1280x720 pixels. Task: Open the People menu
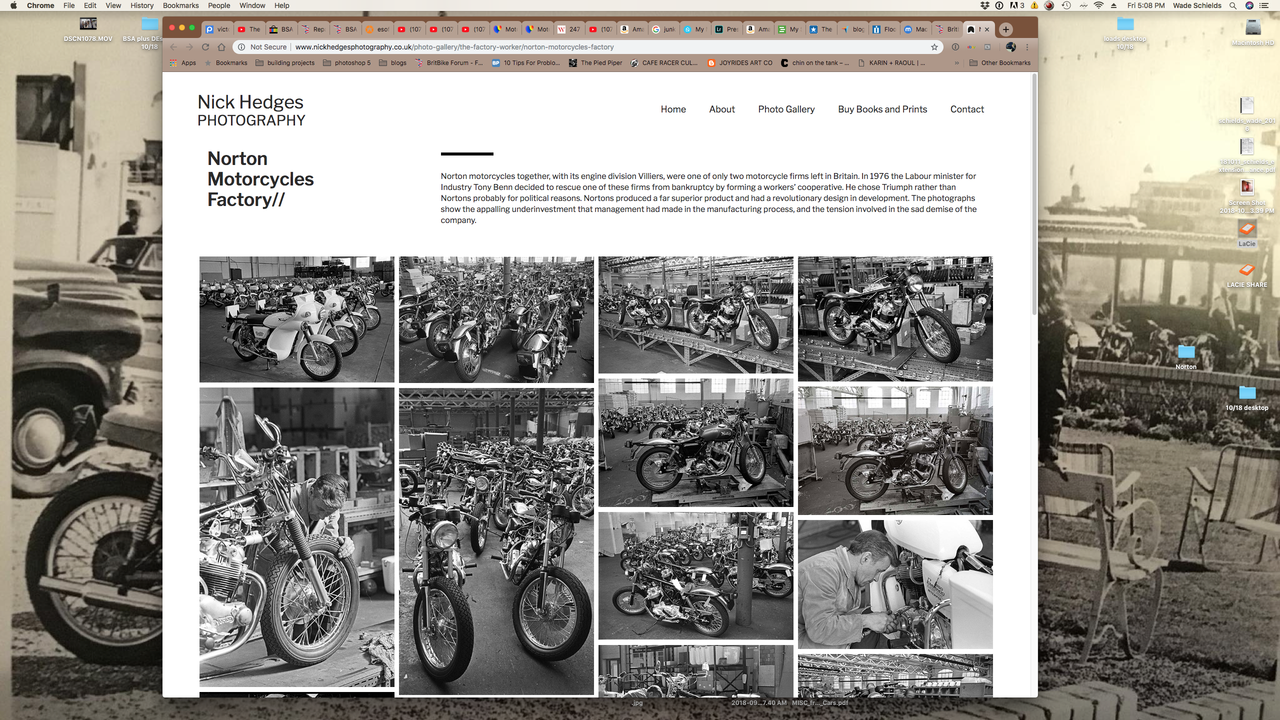pos(219,5)
